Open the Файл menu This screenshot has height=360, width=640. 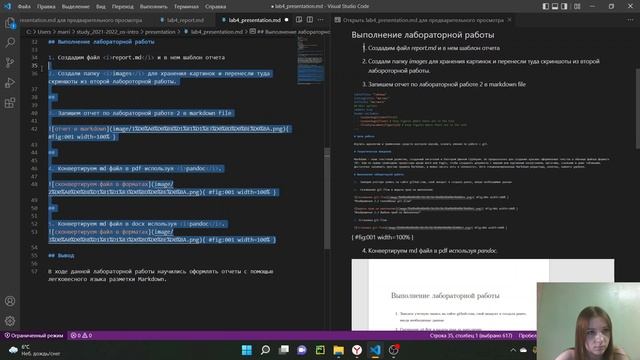[24, 7]
